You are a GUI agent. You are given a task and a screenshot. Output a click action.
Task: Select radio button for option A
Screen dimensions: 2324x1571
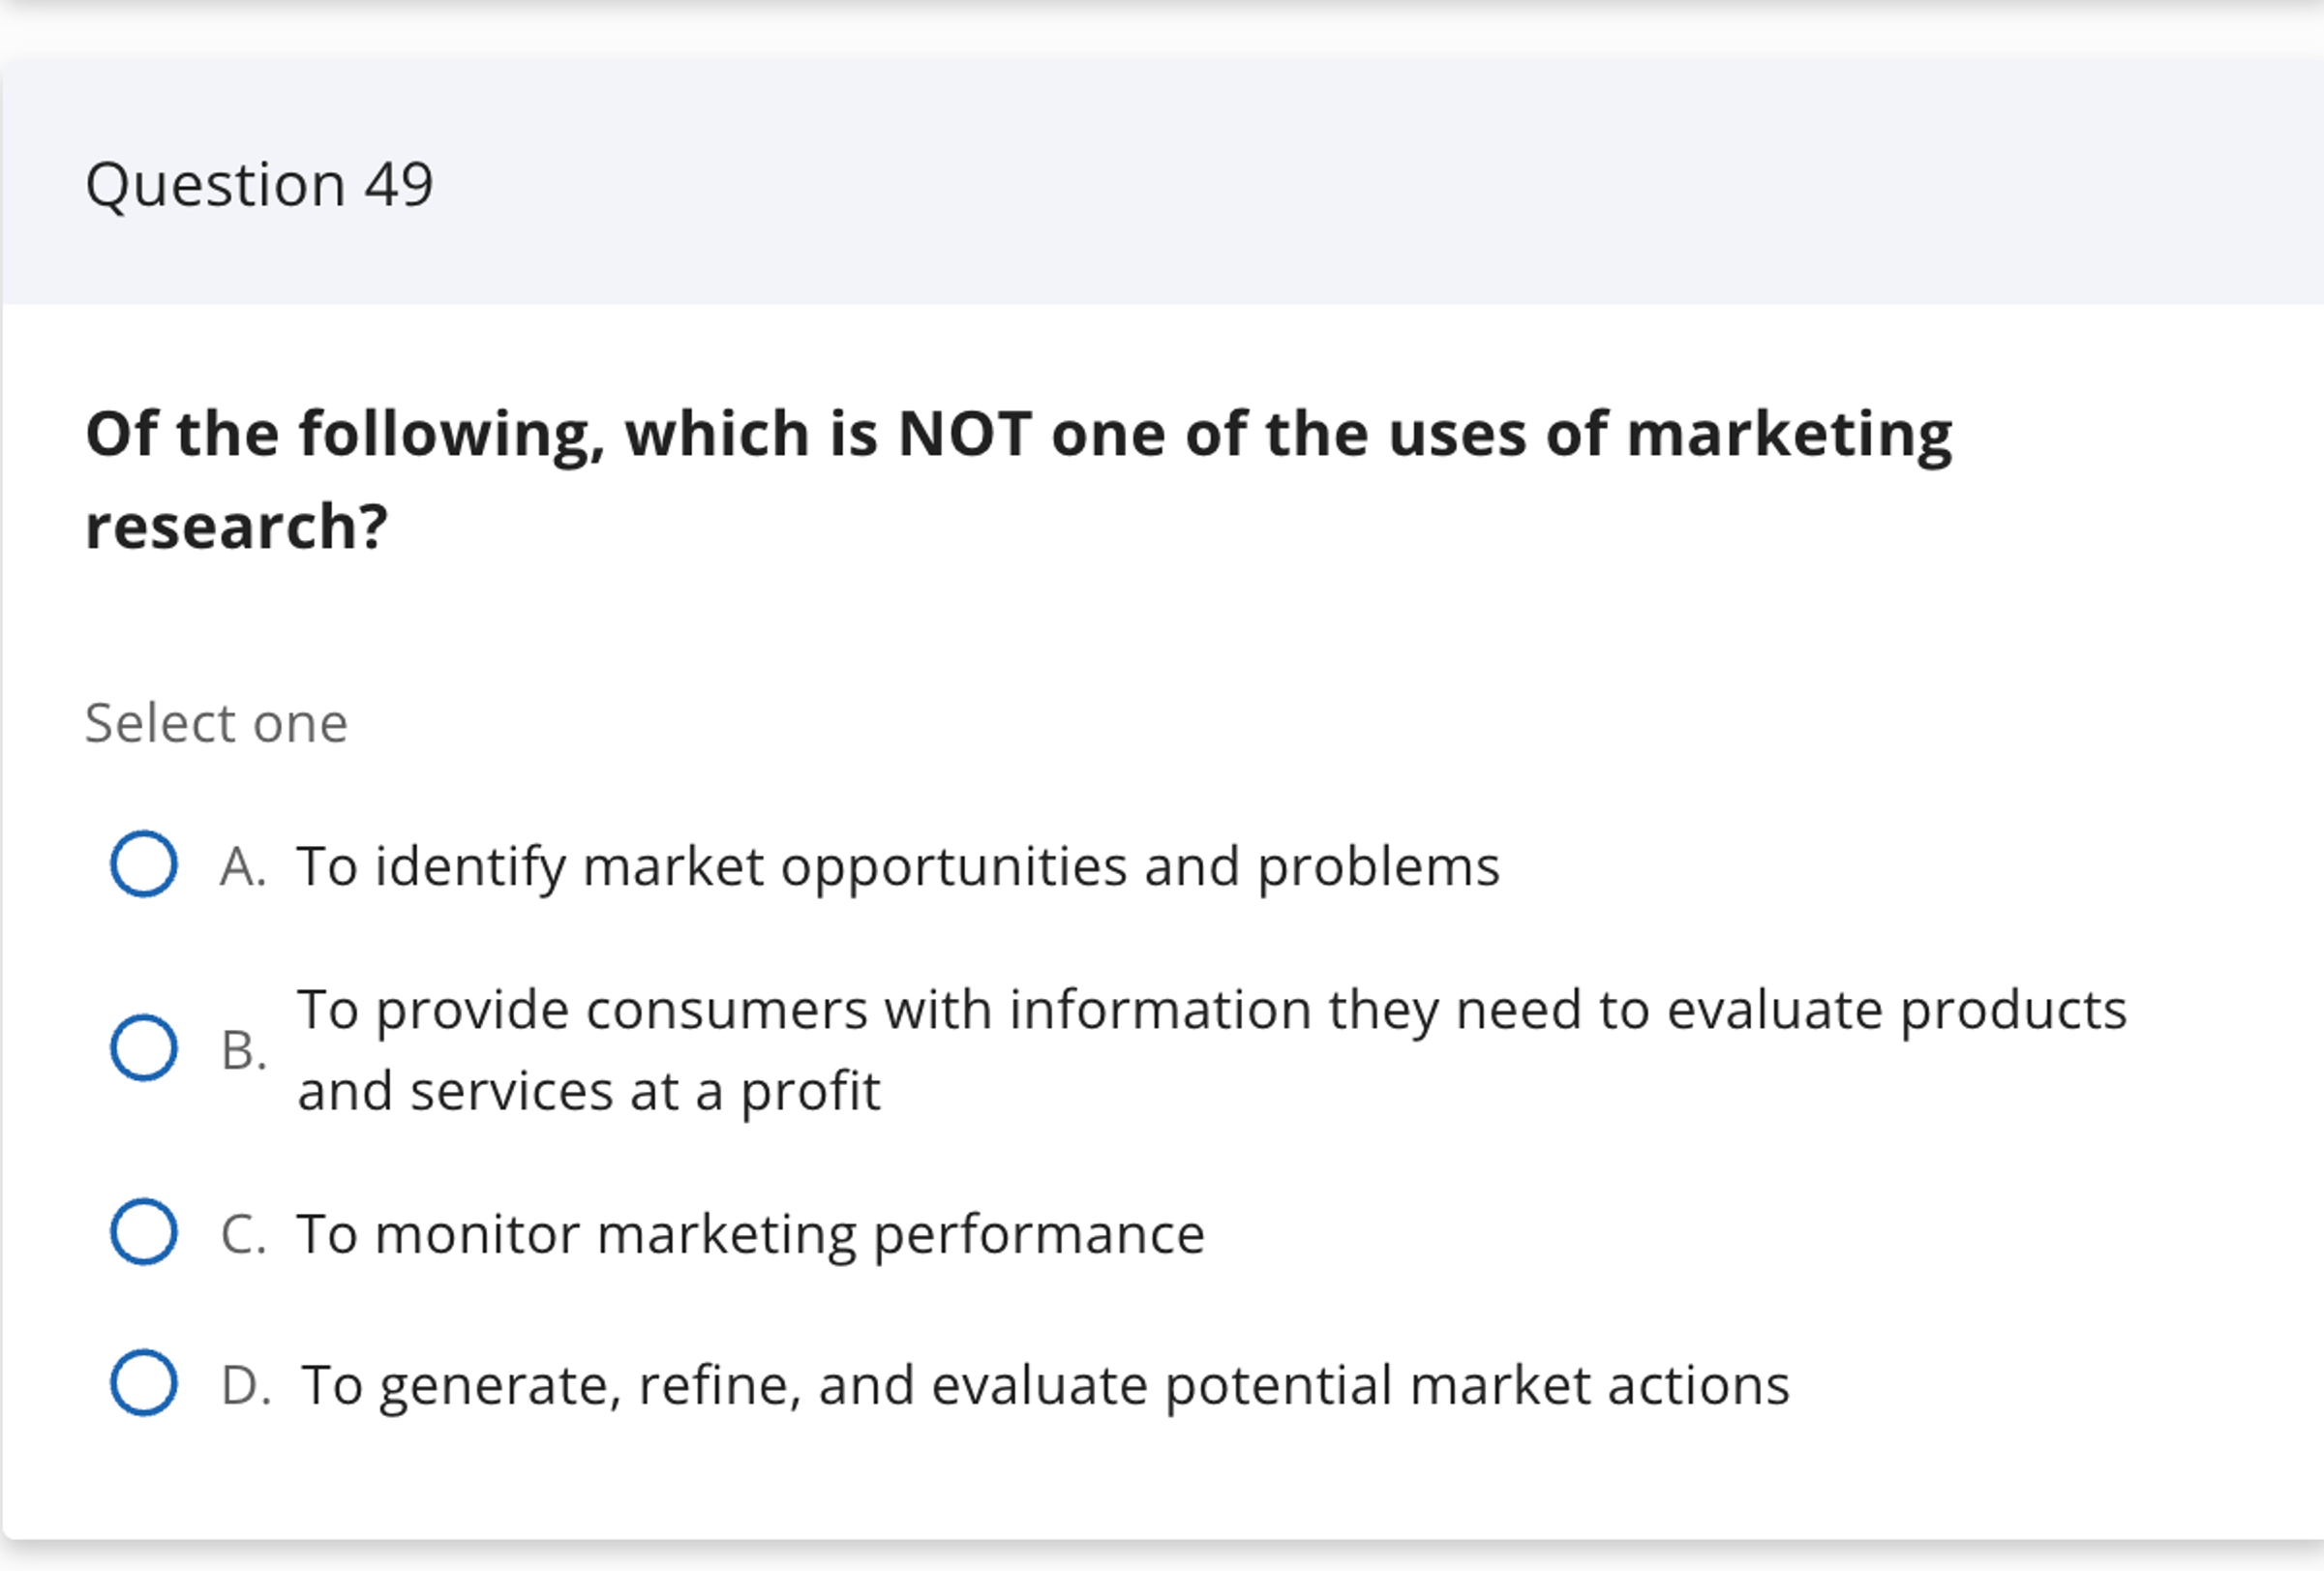[x=144, y=864]
